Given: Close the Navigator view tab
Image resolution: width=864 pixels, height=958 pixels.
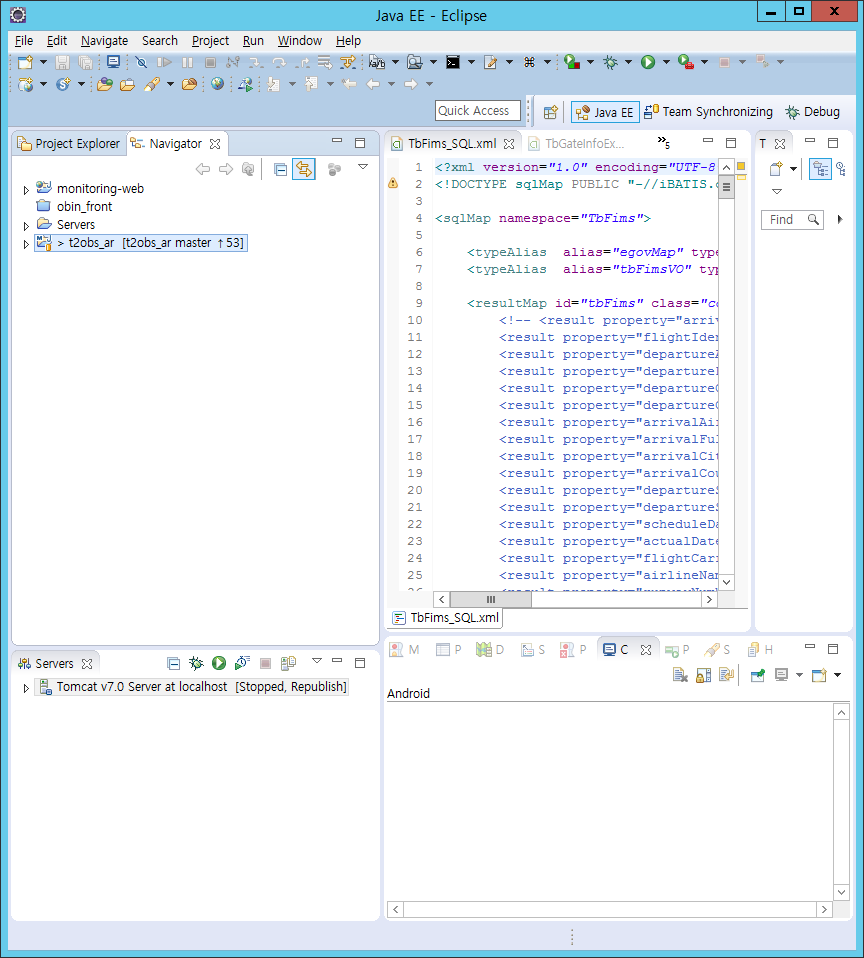Looking at the screenshot, I should click(x=215, y=144).
